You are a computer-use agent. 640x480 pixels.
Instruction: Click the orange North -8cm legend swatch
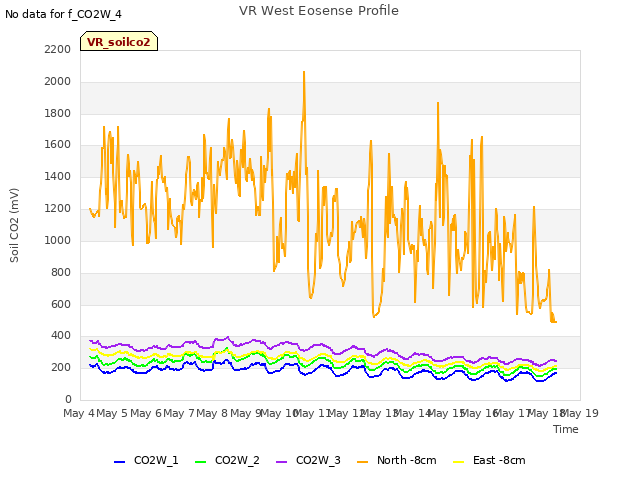(362, 462)
